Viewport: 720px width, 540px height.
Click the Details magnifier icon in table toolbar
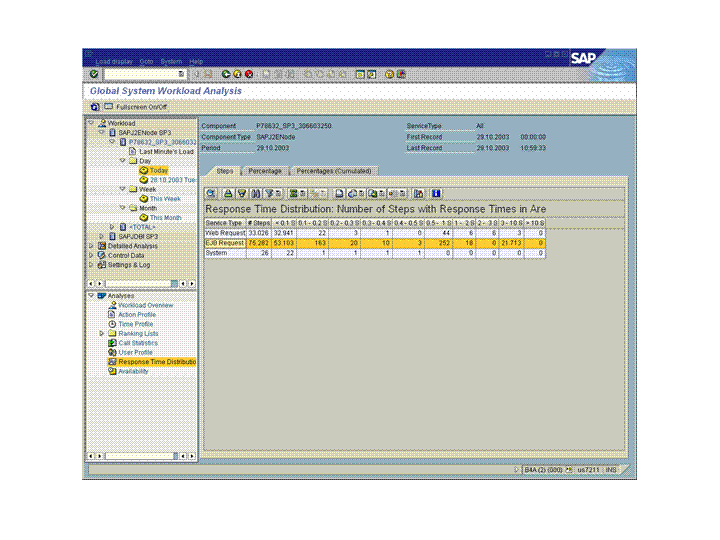(x=211, y=193)
